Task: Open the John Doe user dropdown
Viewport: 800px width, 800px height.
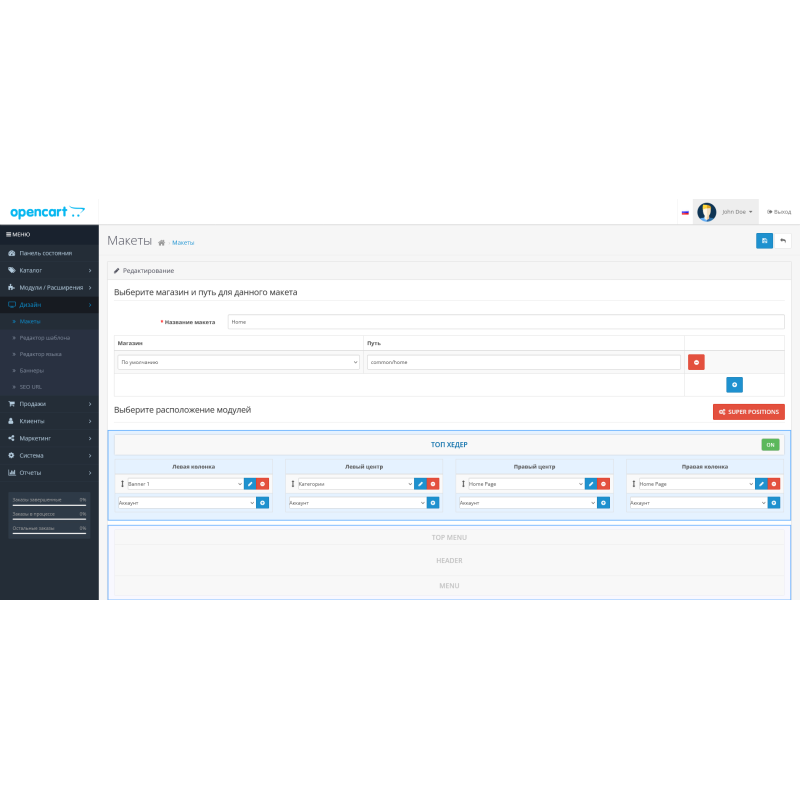Action: (x=726, y=212)
